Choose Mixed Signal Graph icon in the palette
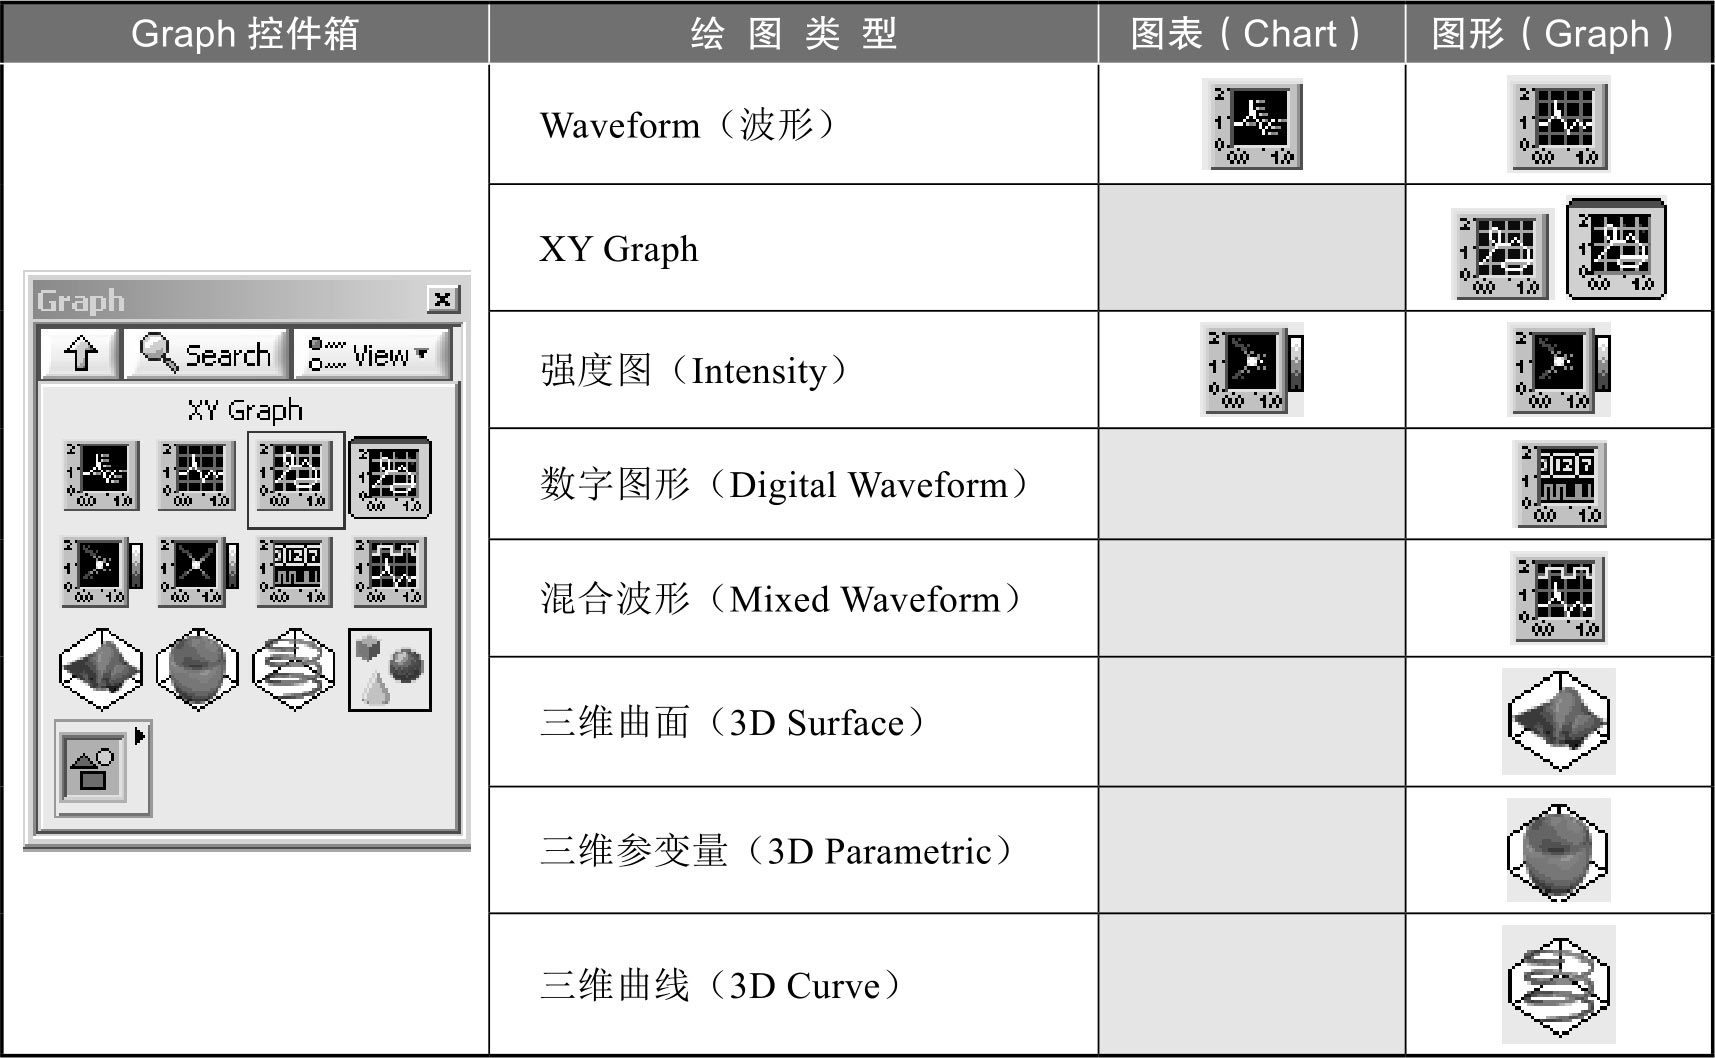The image size is (1715, 1058). [389, 572]
